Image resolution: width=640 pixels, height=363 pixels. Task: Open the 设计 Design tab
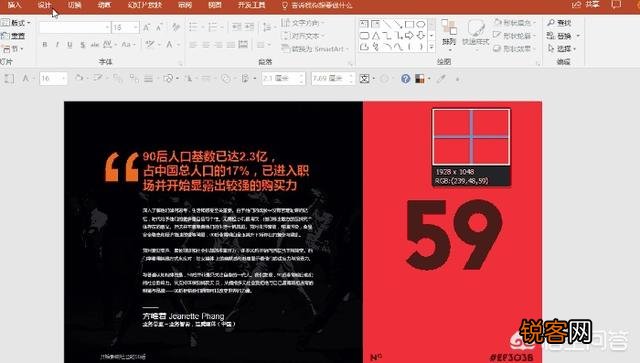[x=44, y=5]
